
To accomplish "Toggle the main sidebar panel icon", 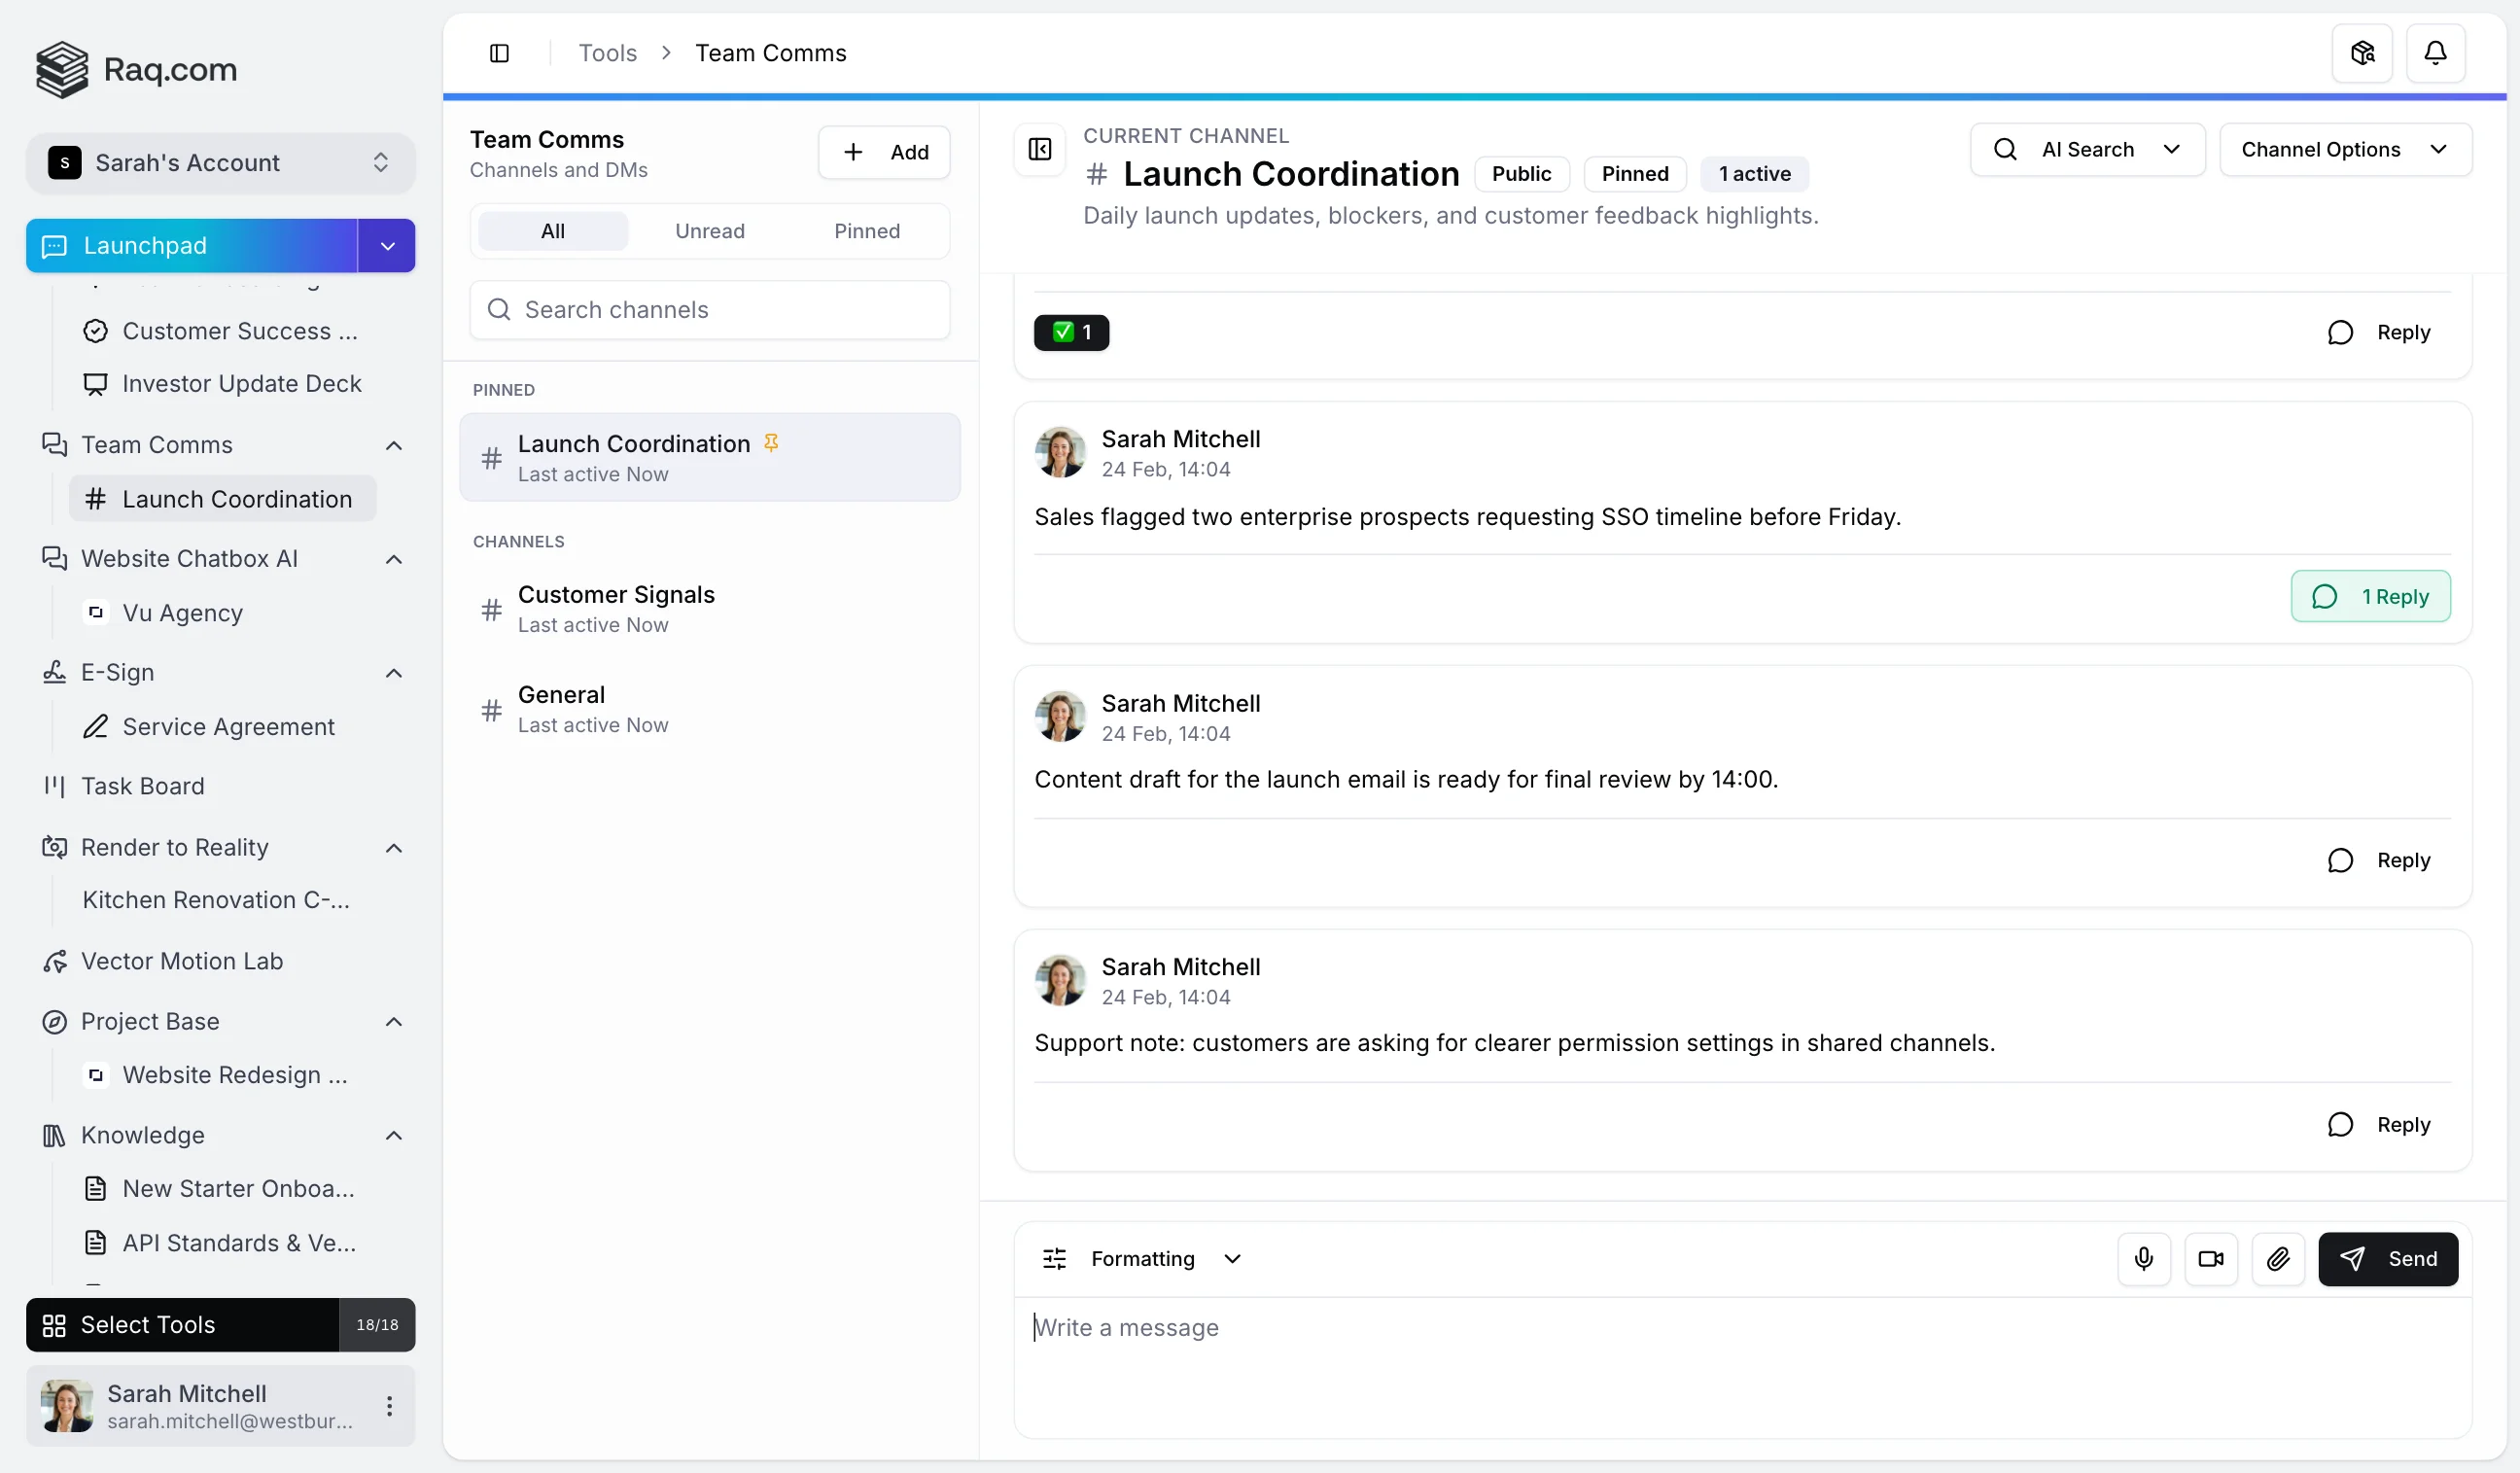I will pos(499,53).
